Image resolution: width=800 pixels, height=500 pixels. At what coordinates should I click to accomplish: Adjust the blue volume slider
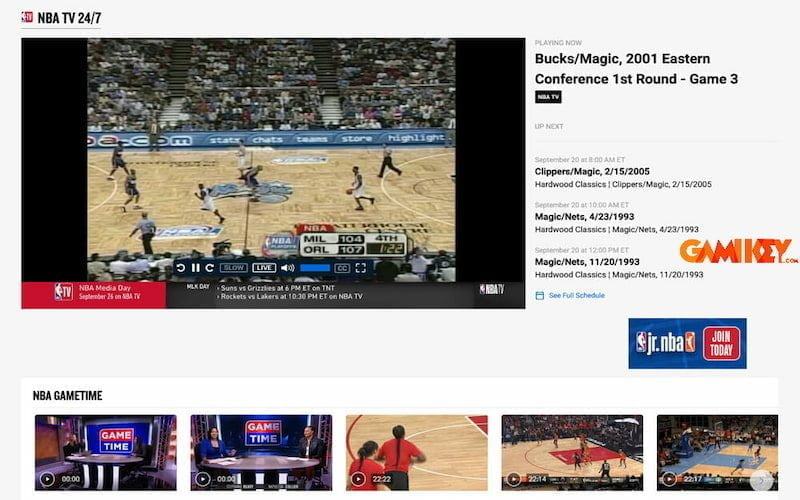pyautogui.click(x=315, y=268)
